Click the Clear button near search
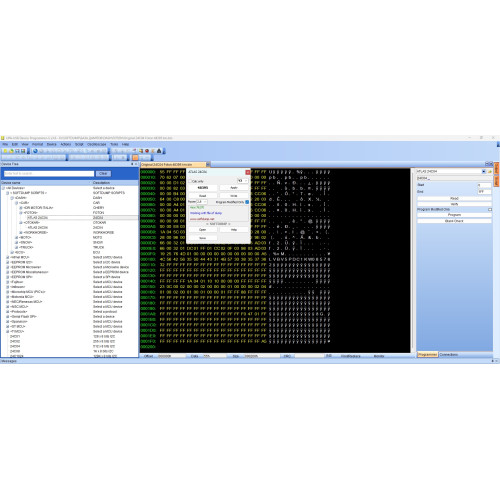The width and height of the screenshot is (500, 500). pos(103,173)
